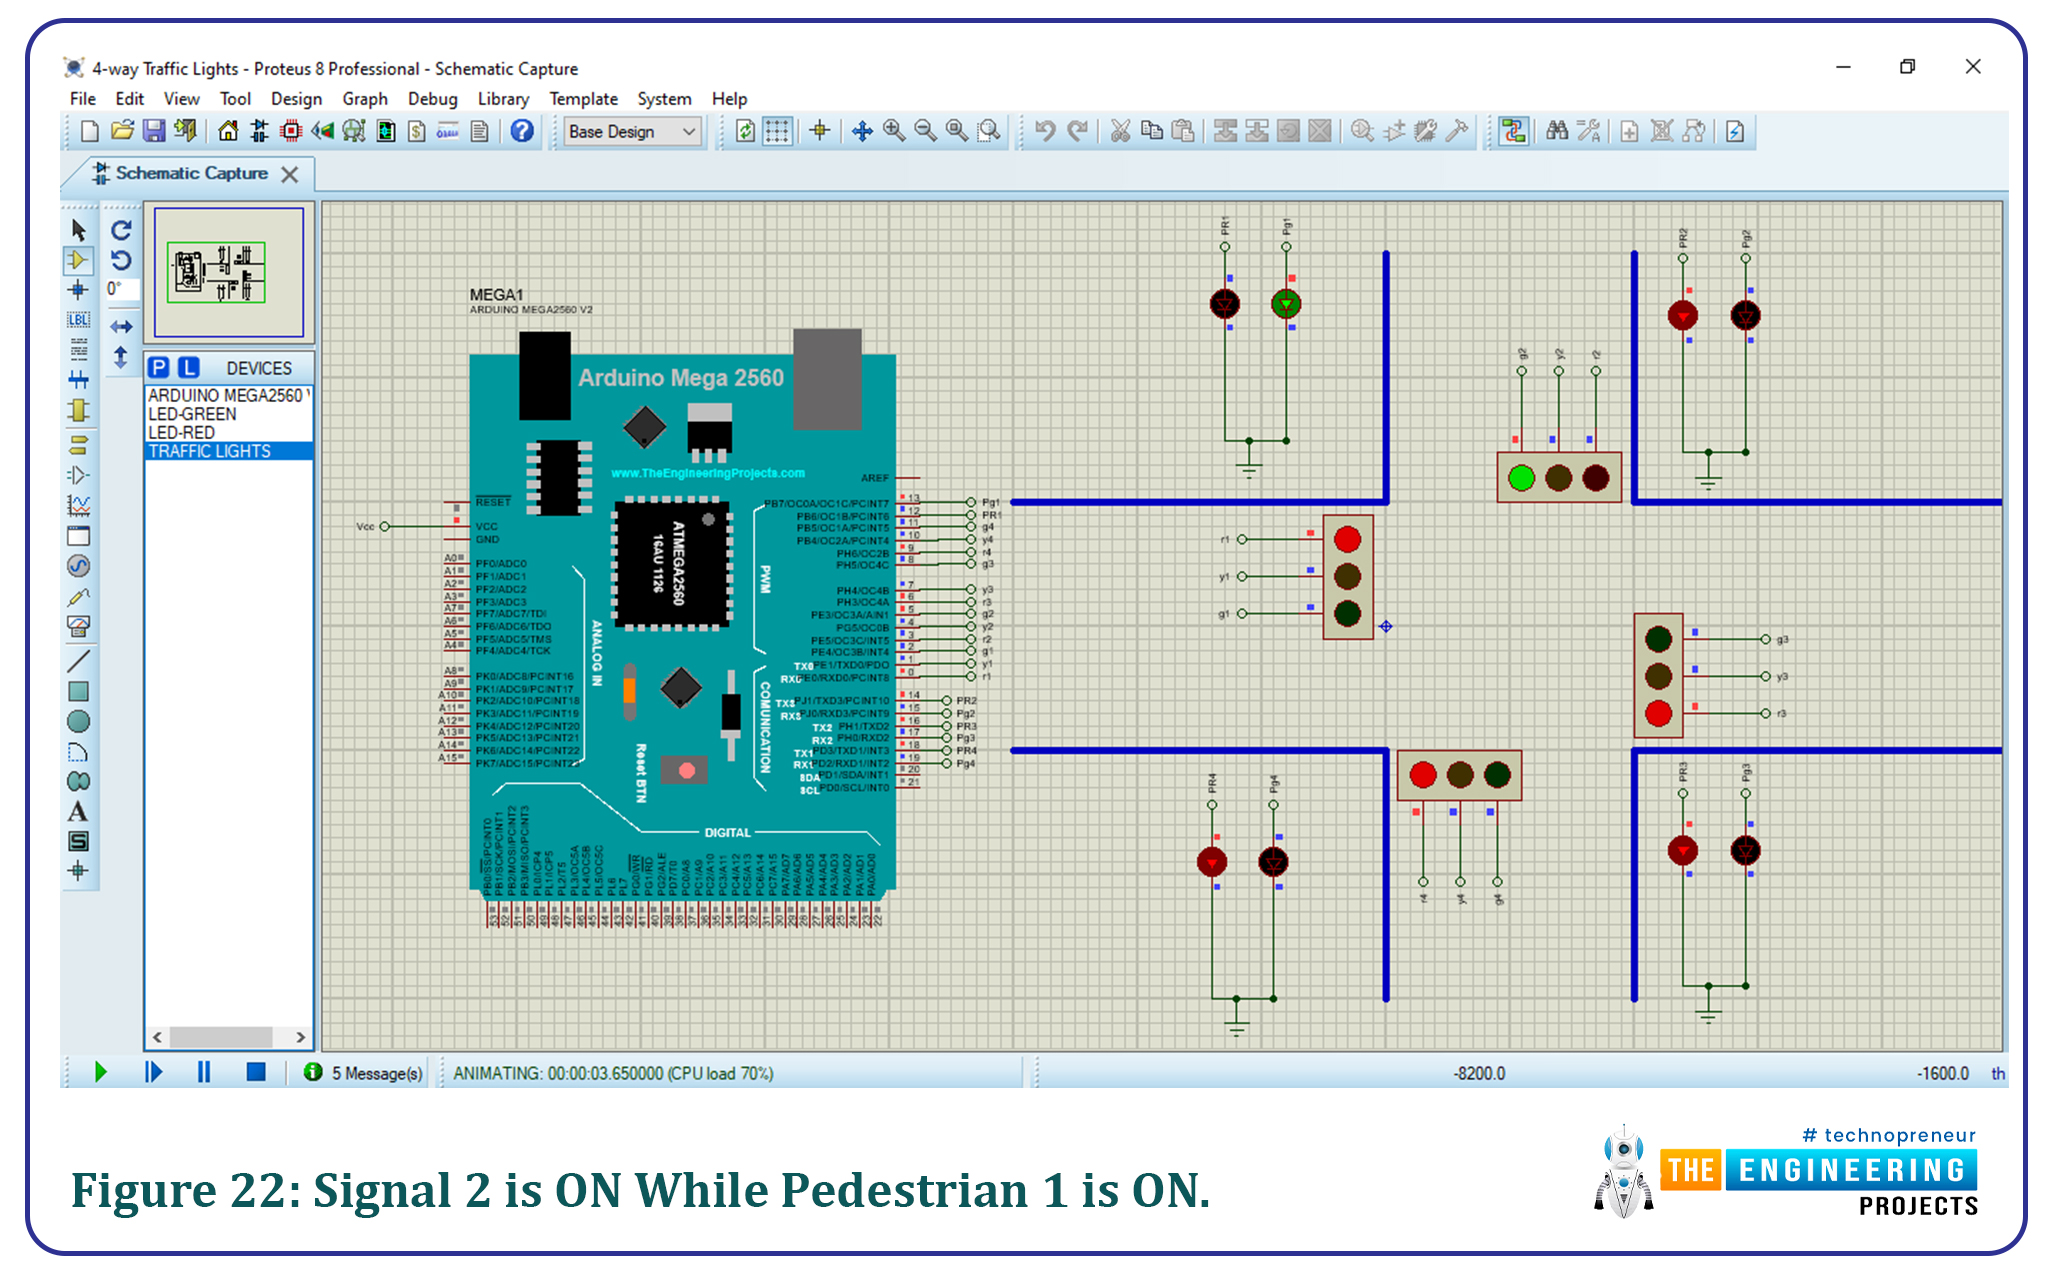The width and height of the screenshot is (2048, 1283).
Task: Pause the running simulation
Action: 204,1072
